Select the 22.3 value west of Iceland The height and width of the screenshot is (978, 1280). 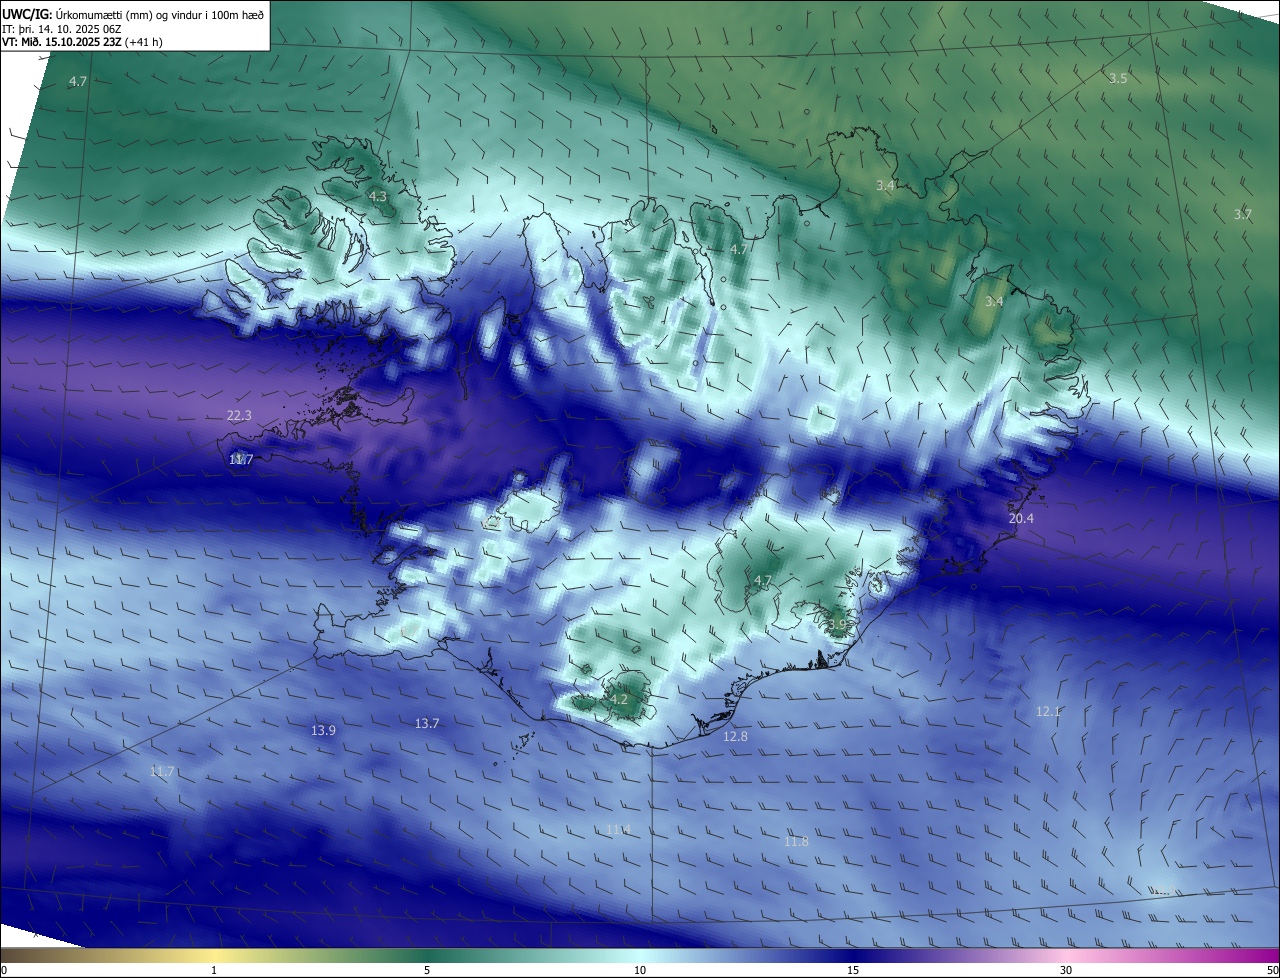tap(239, 415)
